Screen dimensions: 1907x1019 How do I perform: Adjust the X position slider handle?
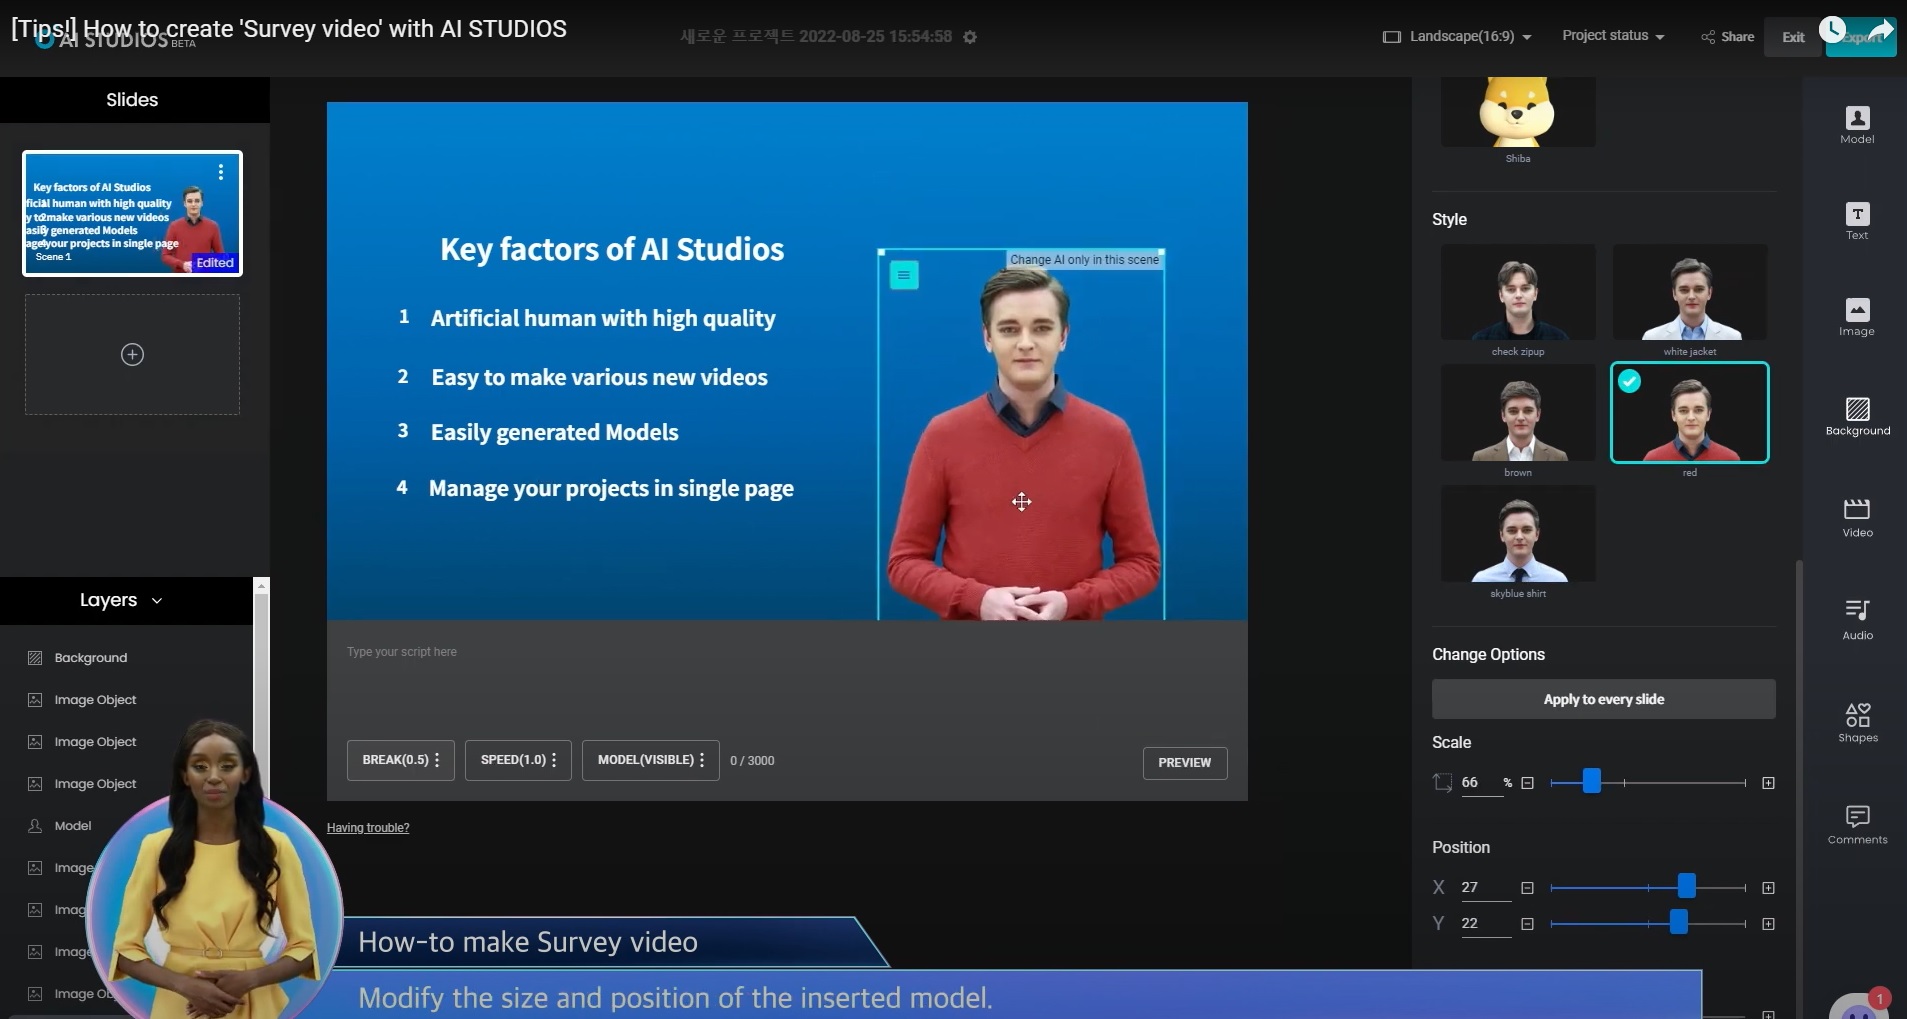coord(1686,886)
